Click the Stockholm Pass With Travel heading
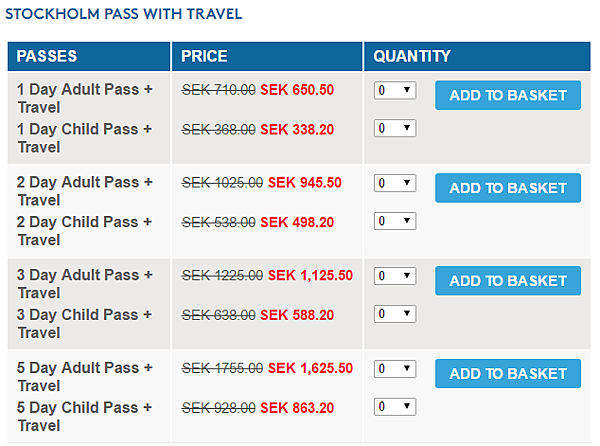Image resolution: width=600 pixels, height=446 pixels. pos(124,14)
